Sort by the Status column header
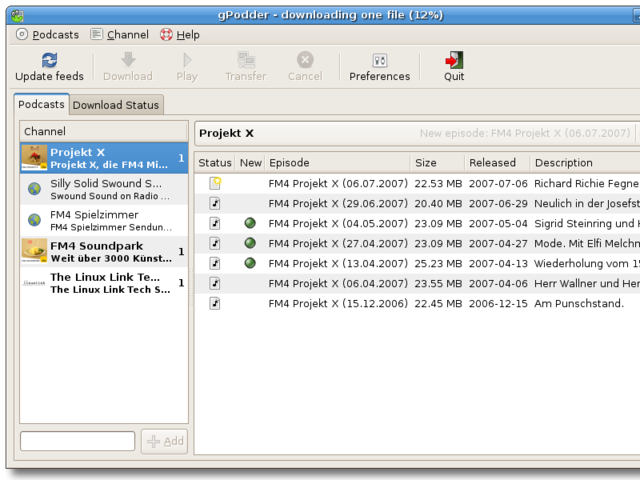640x480 pixels. click(x=215, y=163)
